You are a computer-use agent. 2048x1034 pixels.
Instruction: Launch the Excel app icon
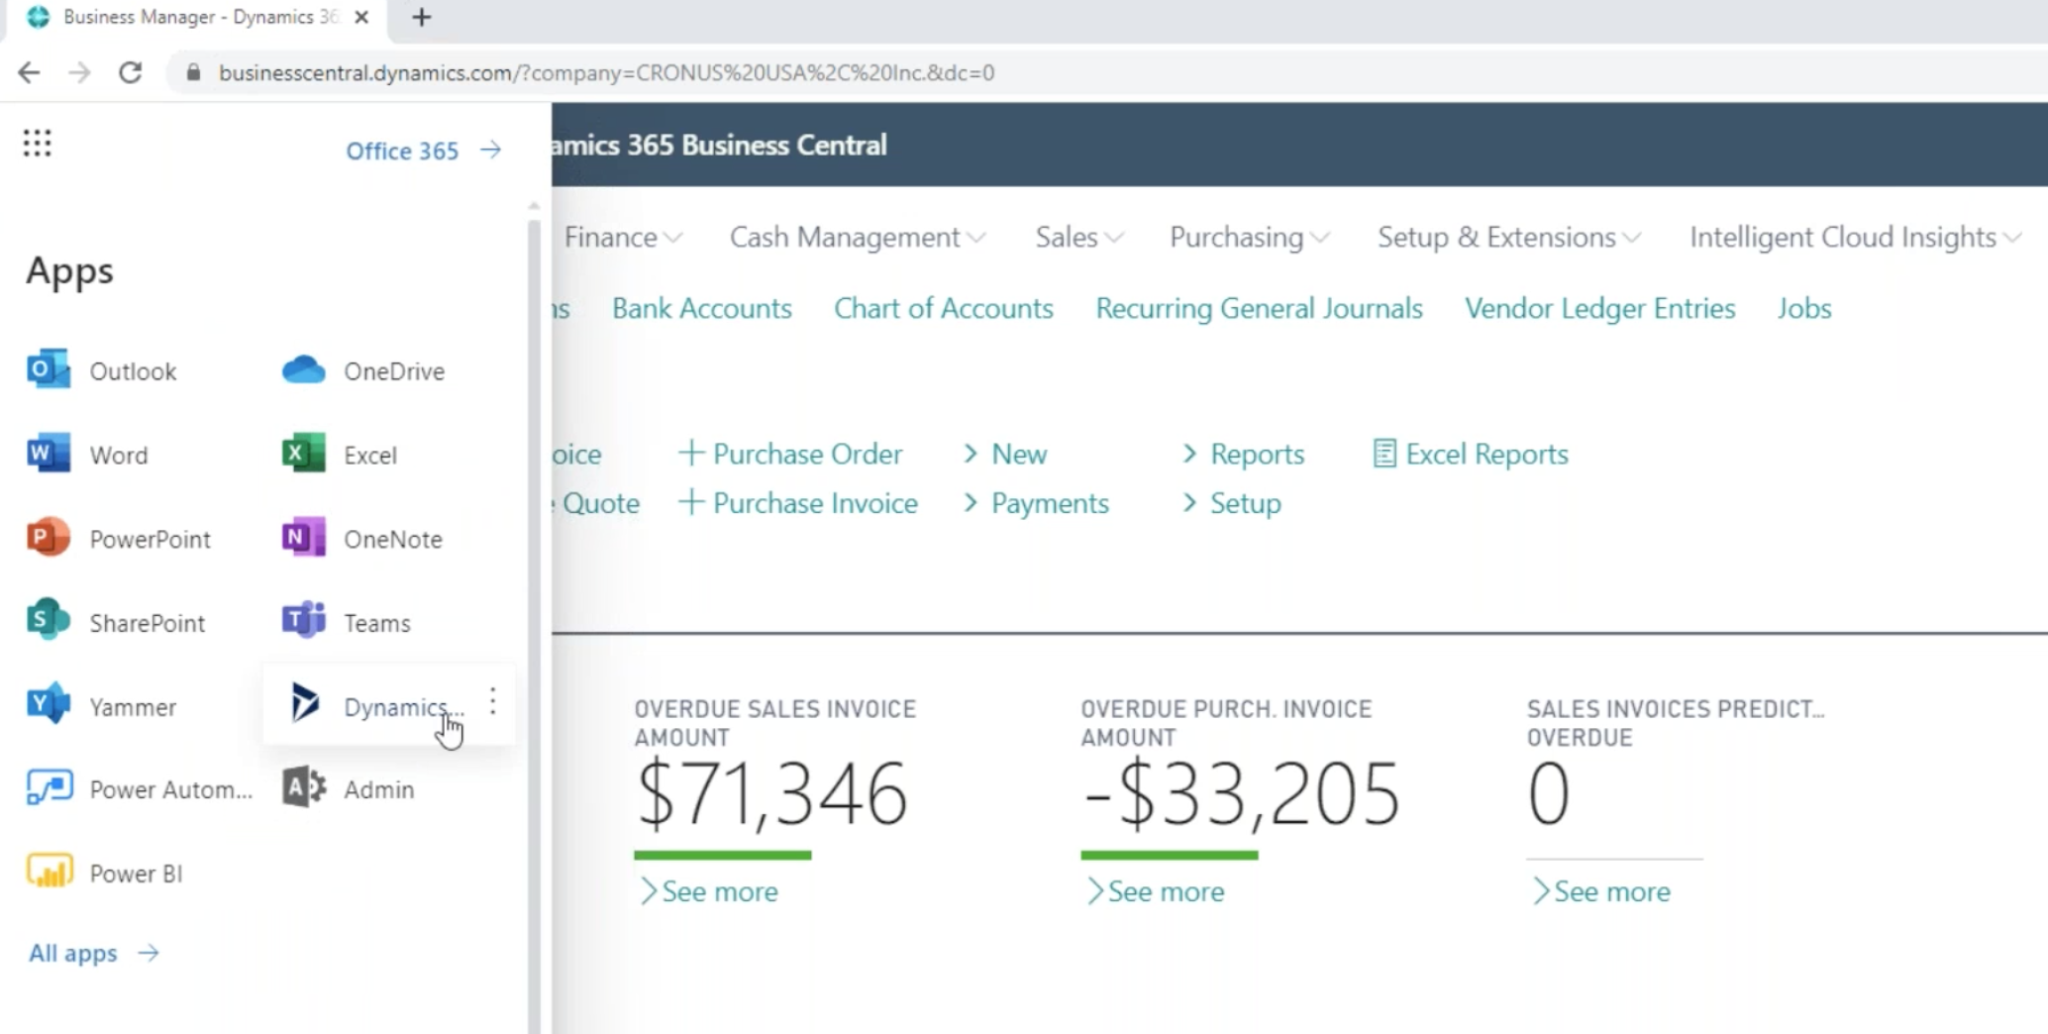pos(303,454)
